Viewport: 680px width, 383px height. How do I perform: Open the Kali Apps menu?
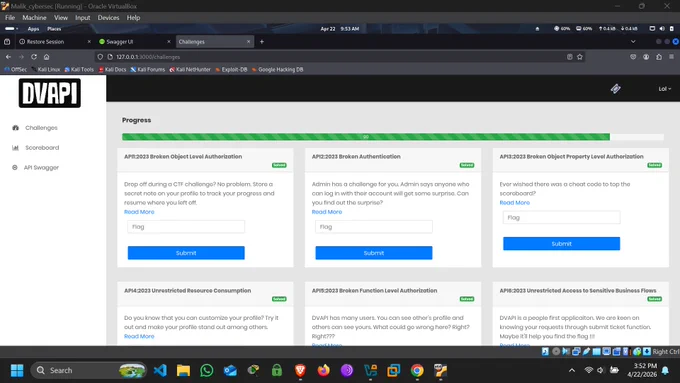click(x=33, y=29)
